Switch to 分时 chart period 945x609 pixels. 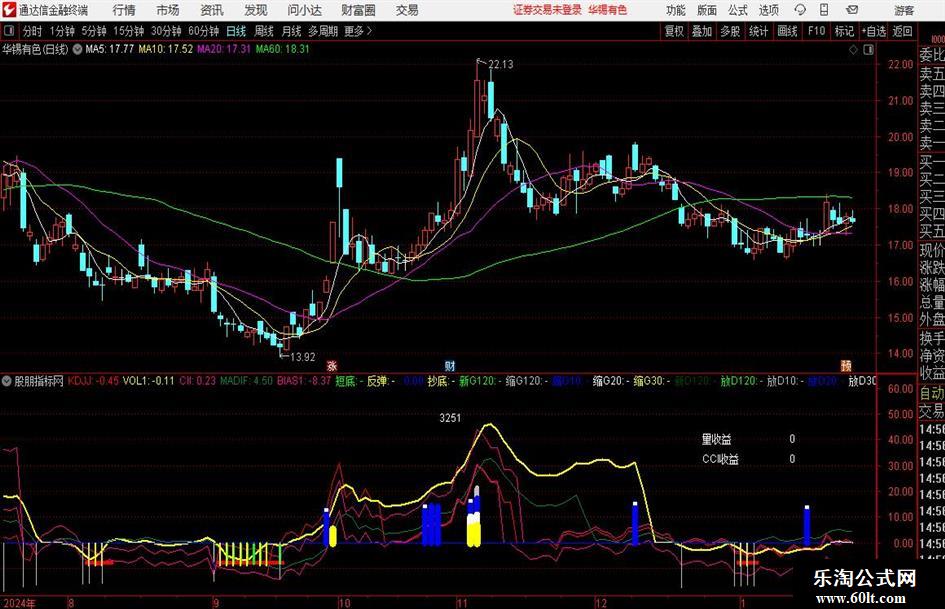[x=33, y=31]
